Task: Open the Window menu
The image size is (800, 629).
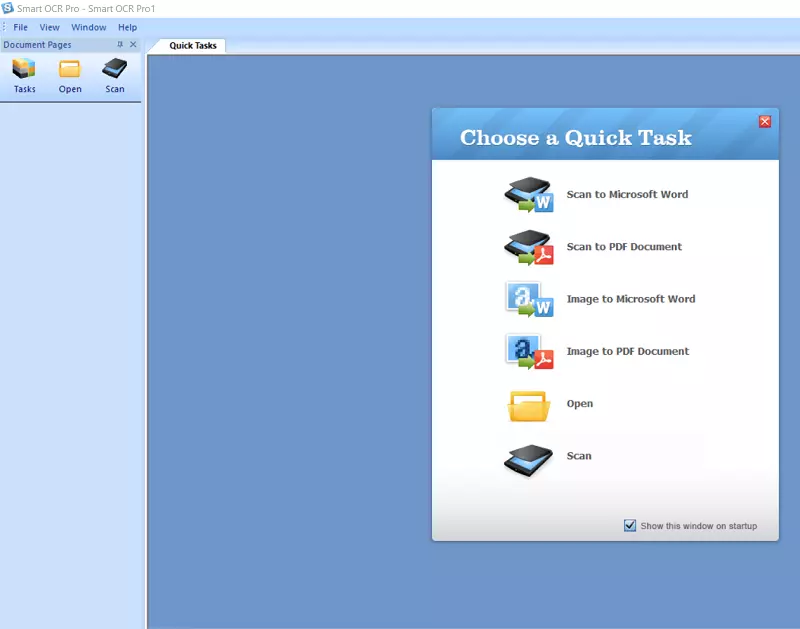Action: (x=89, y=27)
